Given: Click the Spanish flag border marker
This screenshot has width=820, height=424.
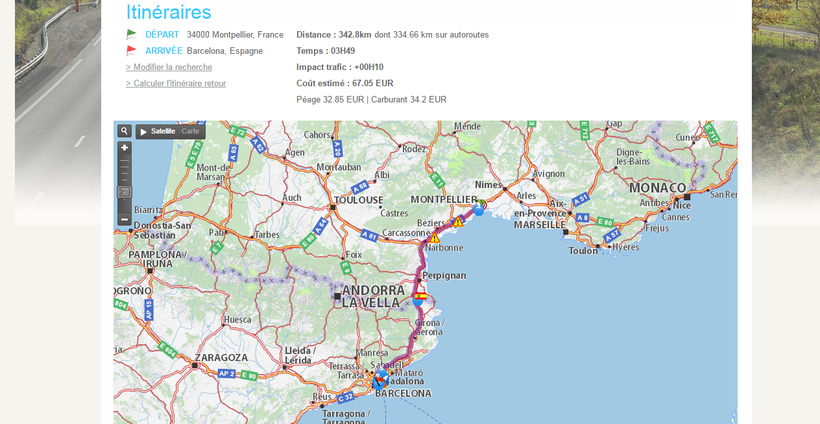Looking at the screenshot, I should (x=420, y=297).
